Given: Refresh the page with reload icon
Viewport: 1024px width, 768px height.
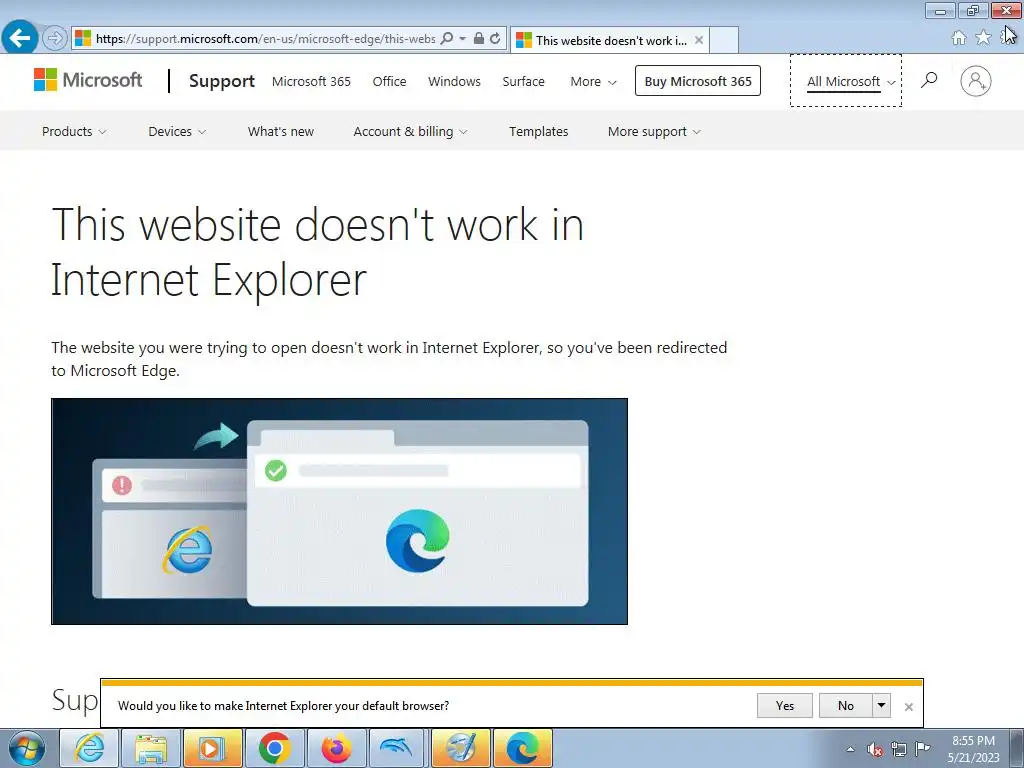Looking at the screenshot, I should (496, 39).
